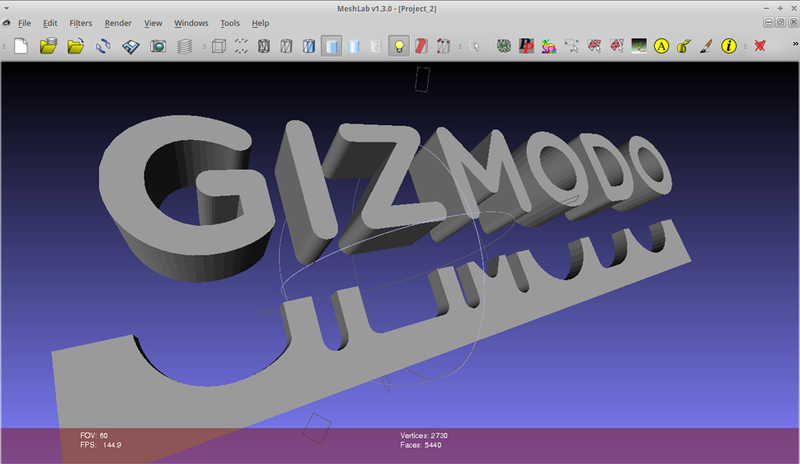The height and width of the screenshot is (464, 800).
Task: Toggle the red double-side lighting icon
Action: coord(421,46)
